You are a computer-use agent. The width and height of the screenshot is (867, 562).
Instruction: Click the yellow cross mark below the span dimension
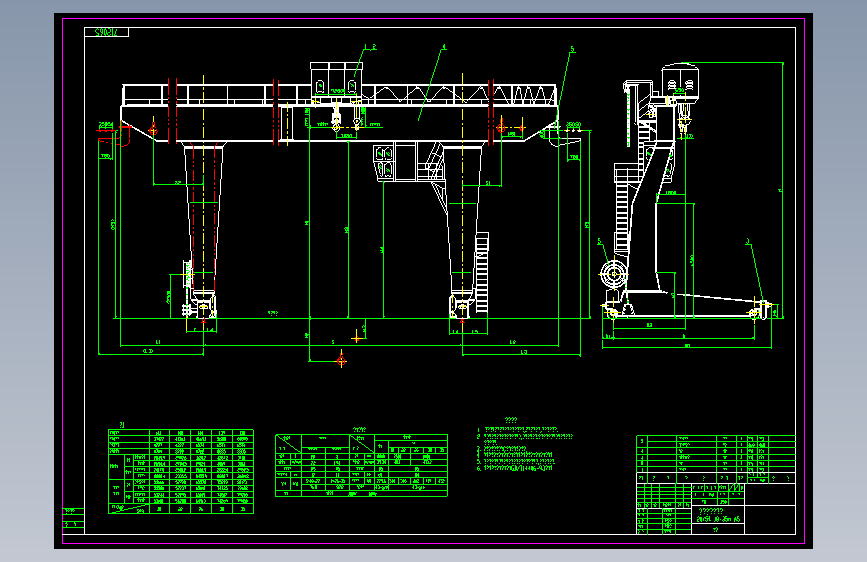point(357,337)
